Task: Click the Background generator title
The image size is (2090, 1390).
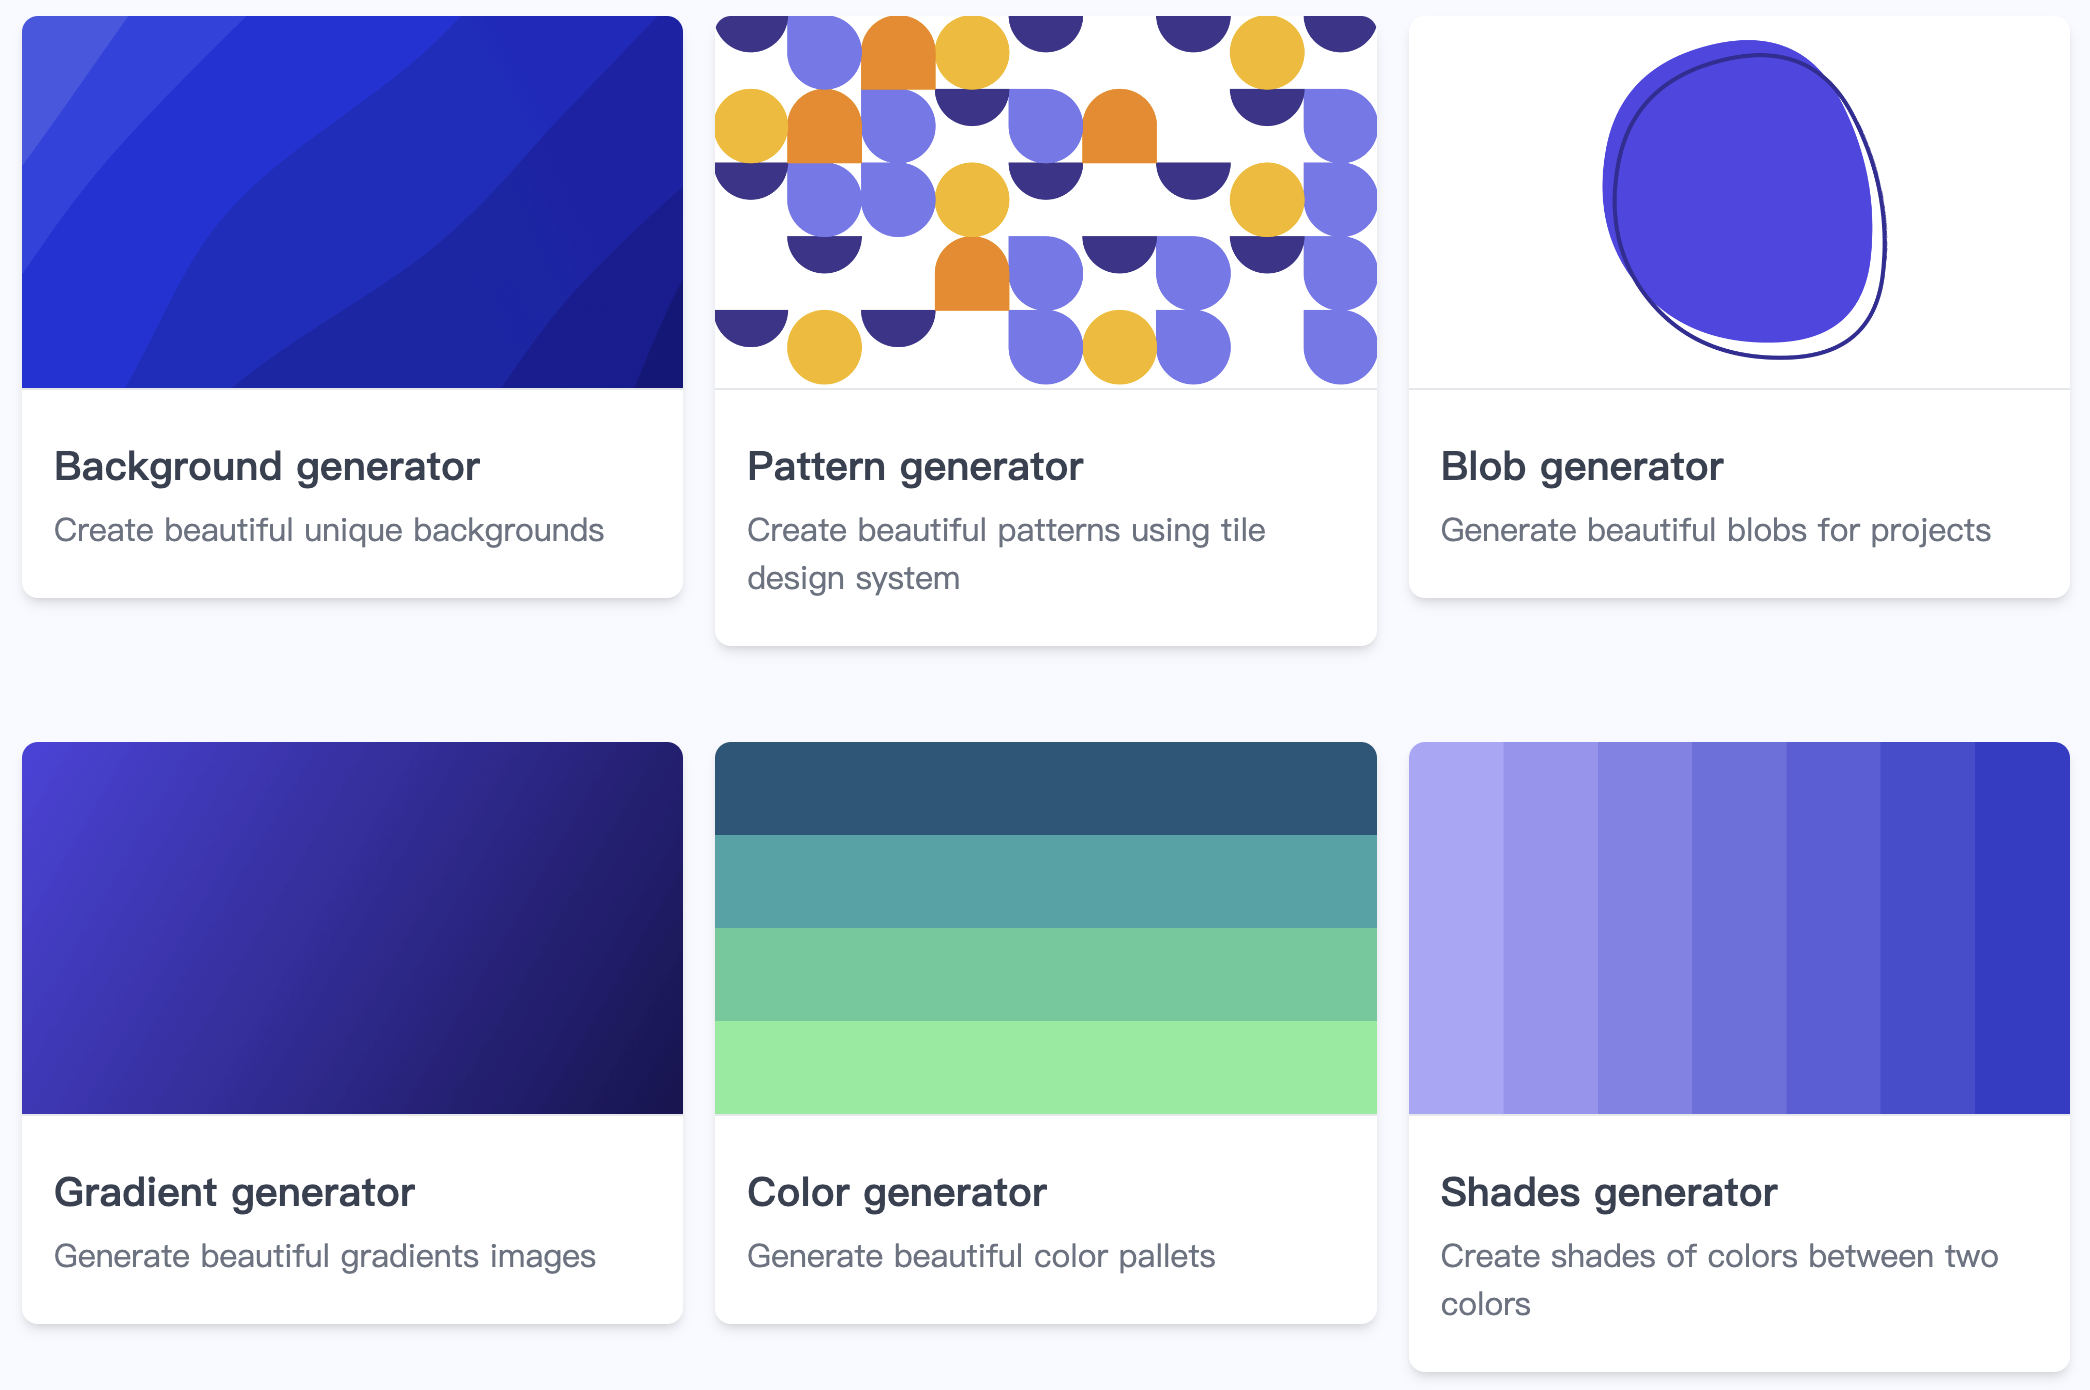Action: 267,467
